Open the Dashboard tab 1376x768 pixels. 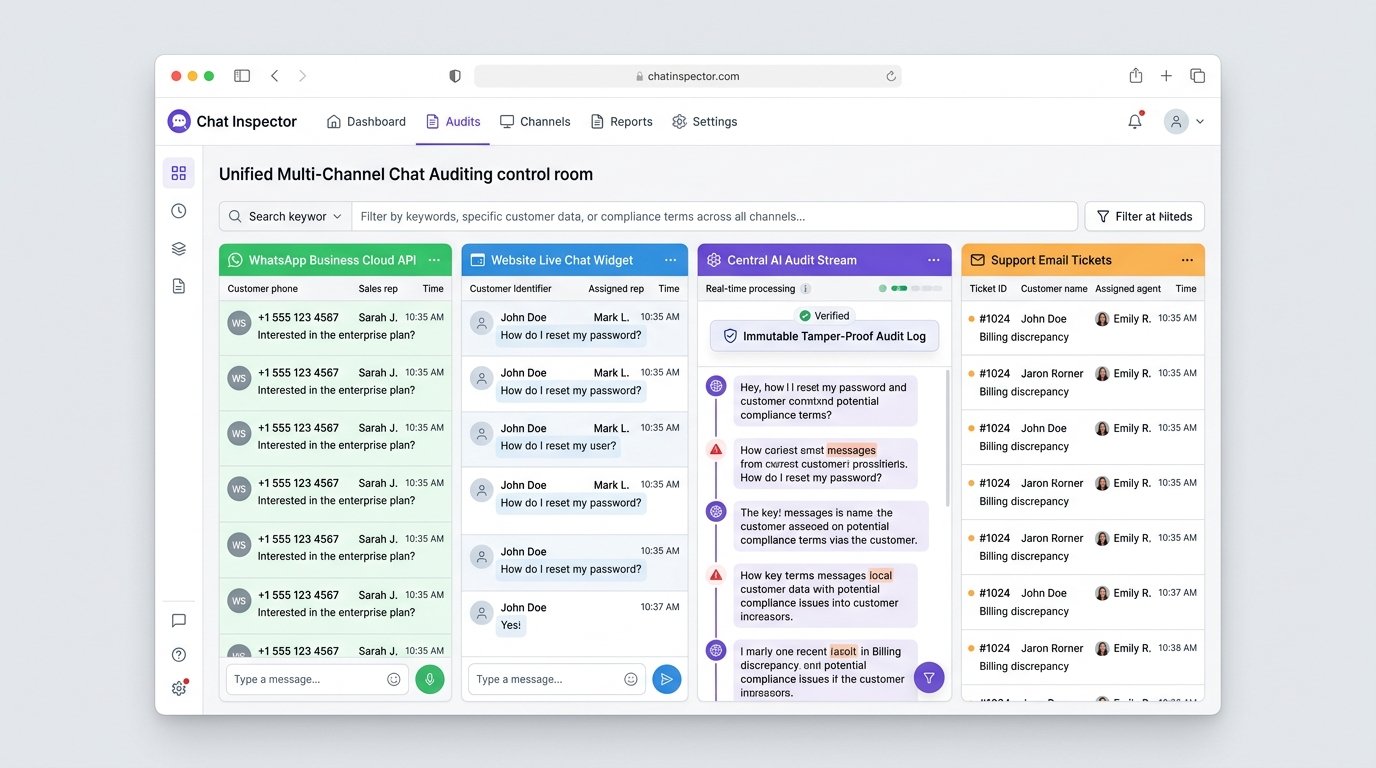click(x=366, y=121)
